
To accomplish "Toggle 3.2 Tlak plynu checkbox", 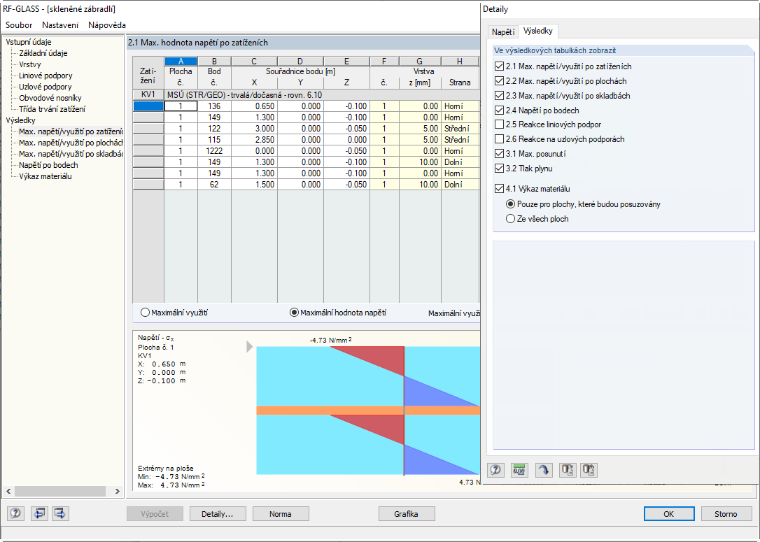I will pos(499,168).
